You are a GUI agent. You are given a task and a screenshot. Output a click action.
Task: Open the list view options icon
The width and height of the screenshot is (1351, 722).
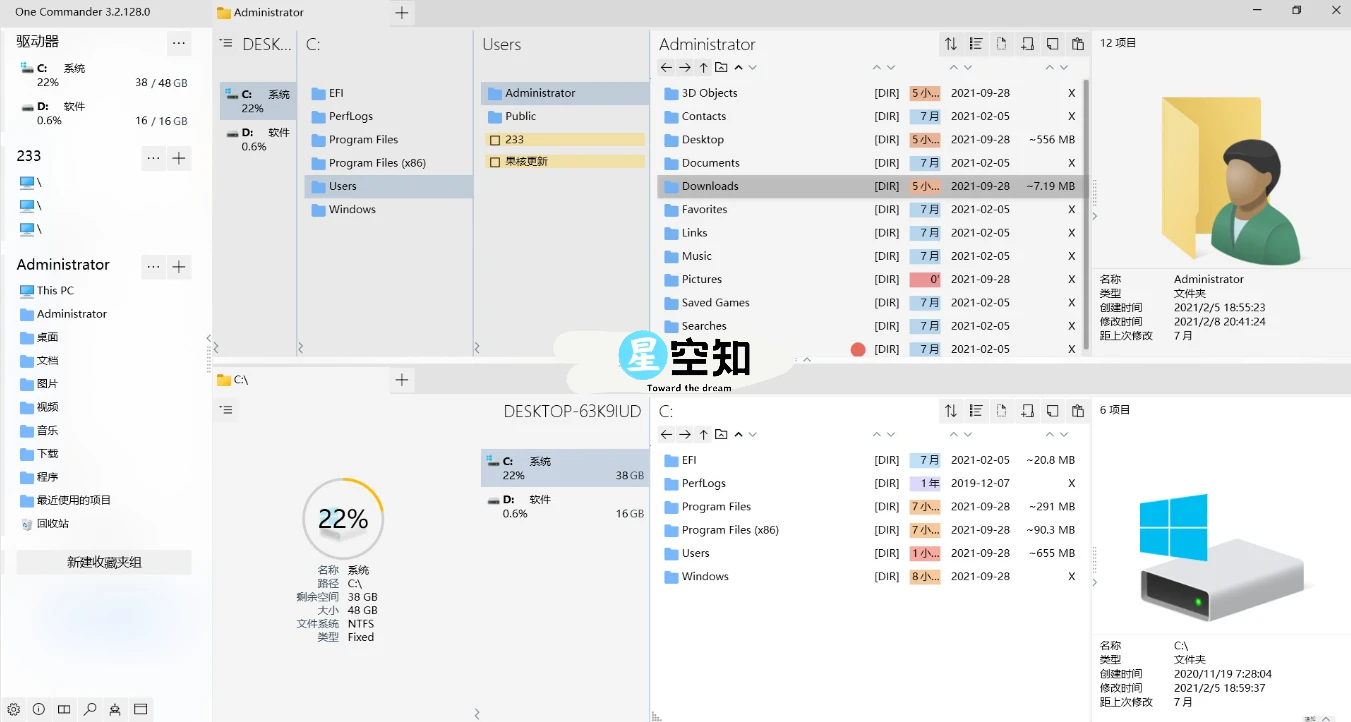tap(975, 44)
